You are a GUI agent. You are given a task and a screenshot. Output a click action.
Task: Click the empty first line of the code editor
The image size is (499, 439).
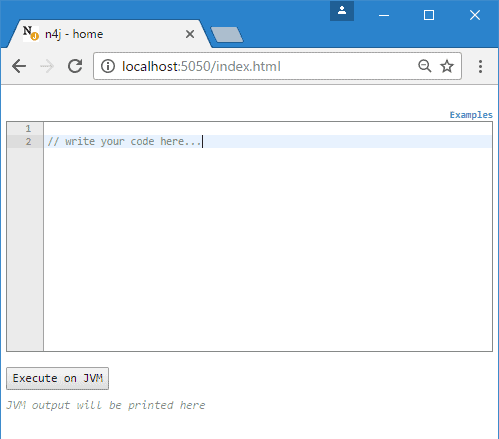pyautogui.click(x=268, y=129)
